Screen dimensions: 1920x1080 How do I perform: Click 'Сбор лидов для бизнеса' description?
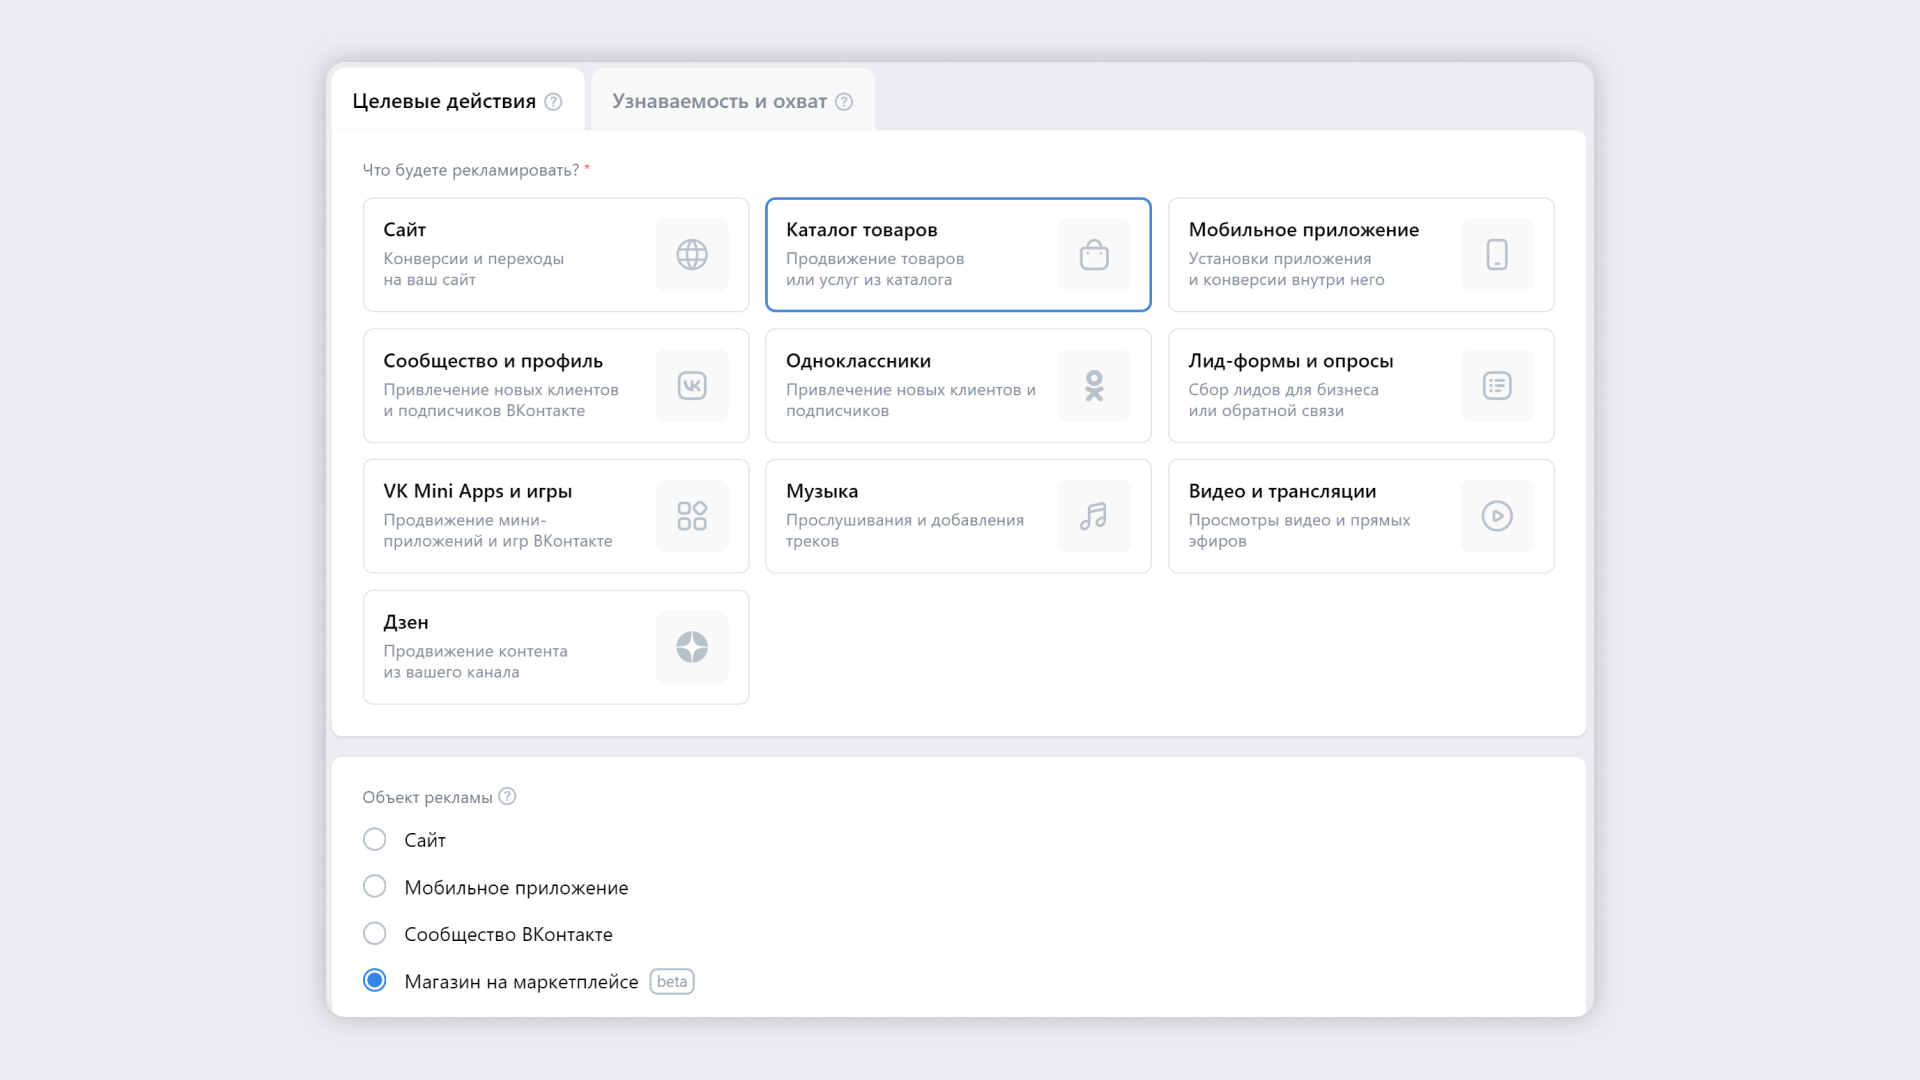point(1284,390)
